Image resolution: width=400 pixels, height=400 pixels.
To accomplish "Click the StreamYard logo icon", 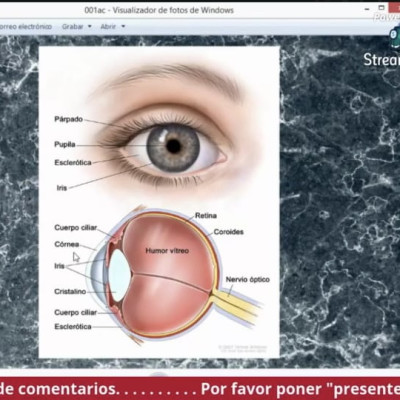I will (395, 38).
